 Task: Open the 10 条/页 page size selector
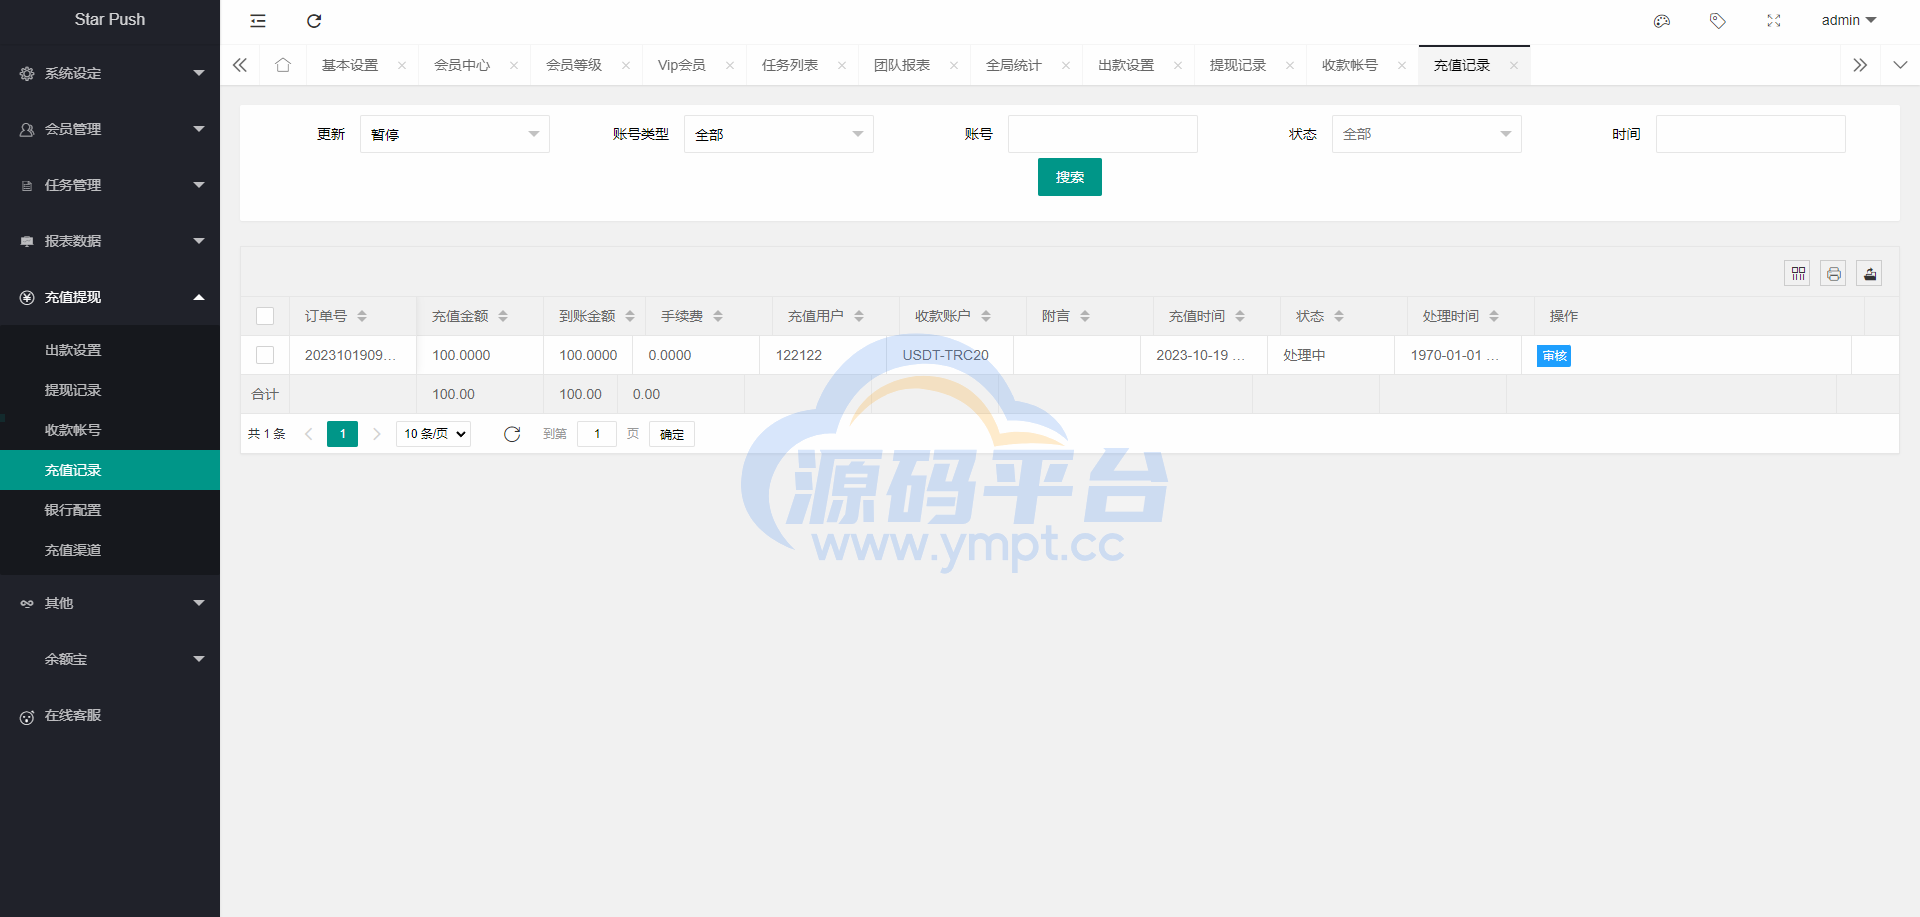[434, 434]
